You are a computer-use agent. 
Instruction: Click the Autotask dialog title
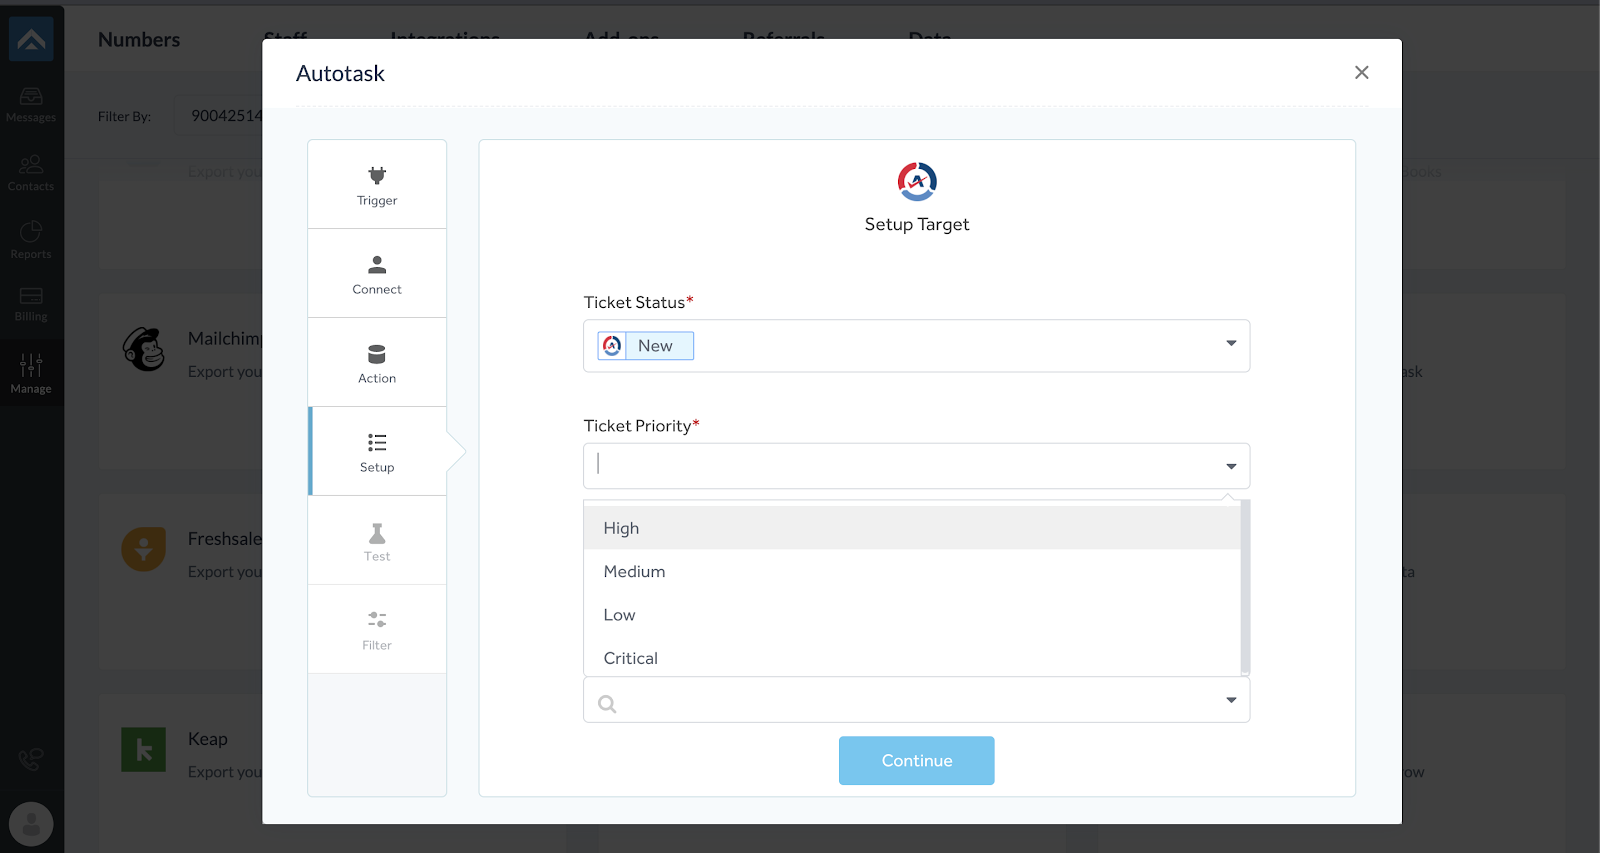340,74
